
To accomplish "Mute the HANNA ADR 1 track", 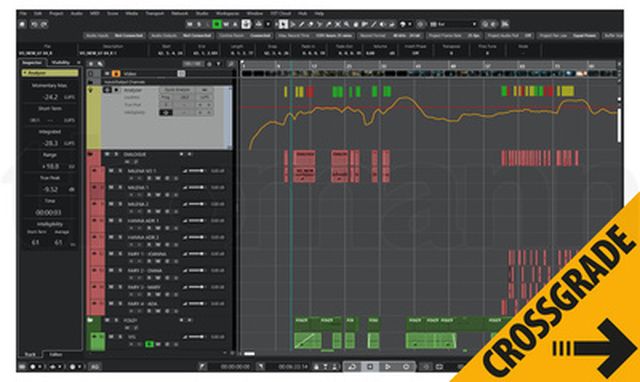I will click(x=111, y=220).
